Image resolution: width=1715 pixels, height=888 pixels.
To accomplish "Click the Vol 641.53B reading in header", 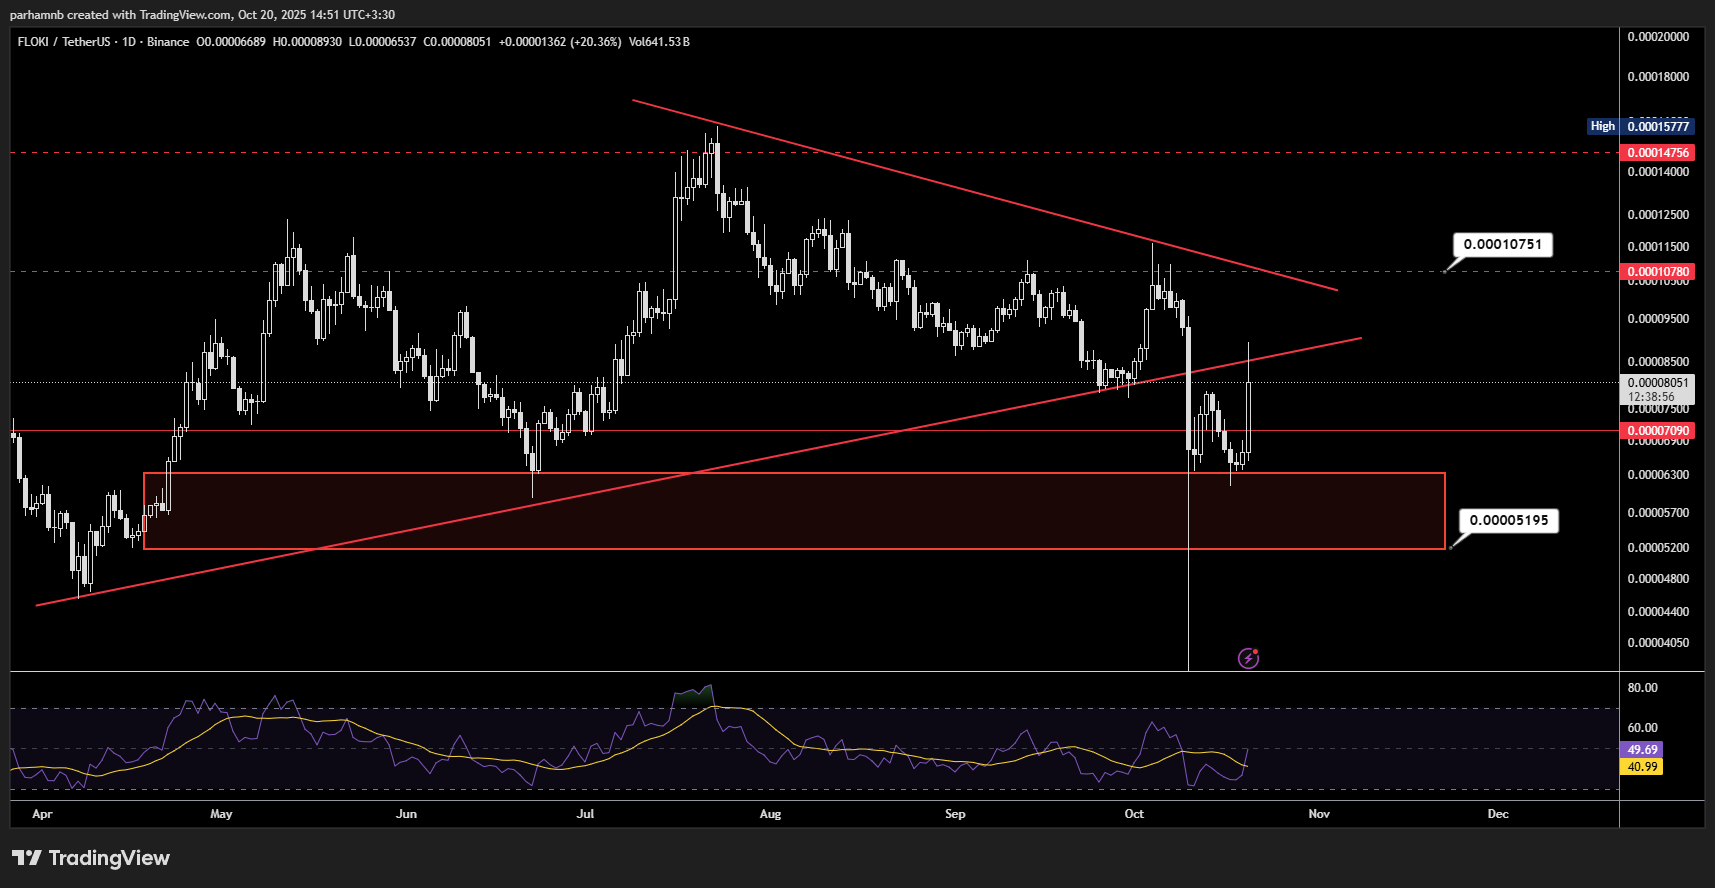I will pyautogui.click(x=659, y=42).
